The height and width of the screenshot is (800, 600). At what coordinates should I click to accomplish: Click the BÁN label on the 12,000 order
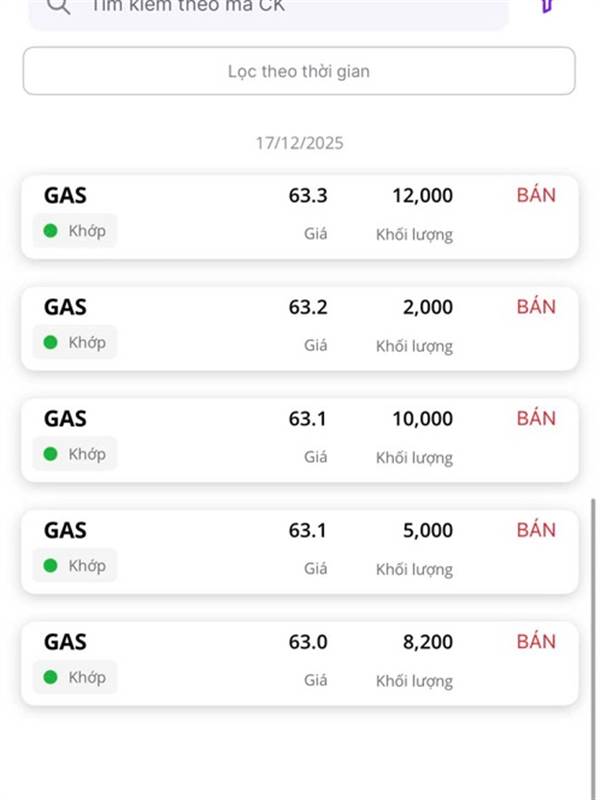(536, 195)
